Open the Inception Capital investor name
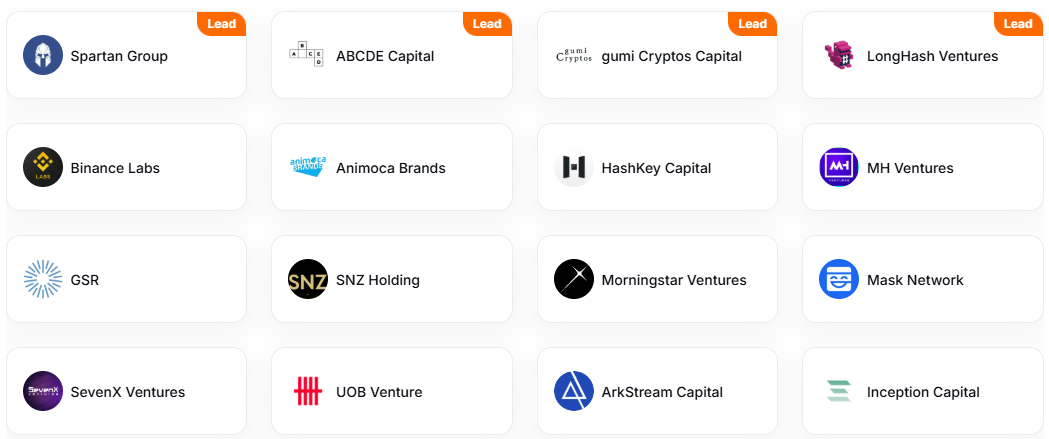Image resolution: width=1049 pixels, height=439 pixels. click(923, 392)
